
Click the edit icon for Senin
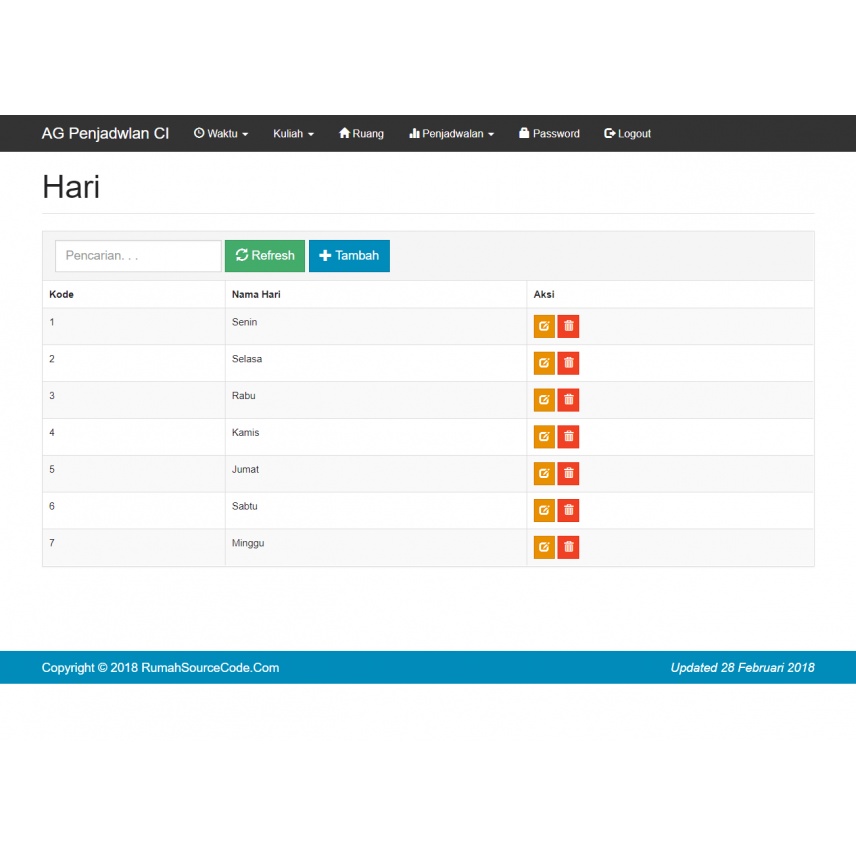(x=544, y=326)
